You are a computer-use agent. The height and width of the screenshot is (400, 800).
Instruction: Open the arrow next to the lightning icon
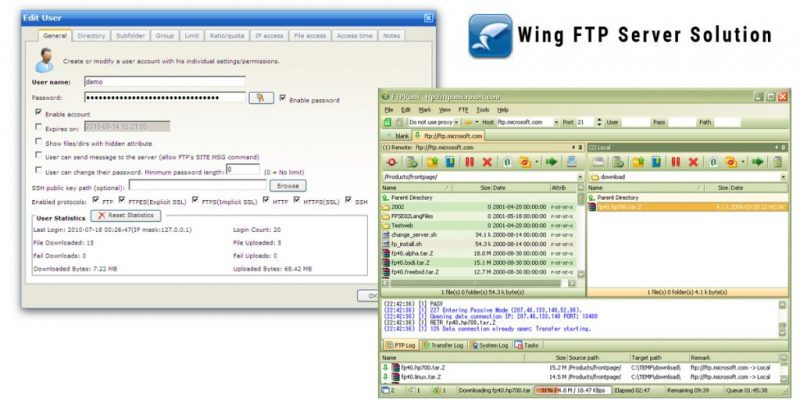click(x=477, y=122)
